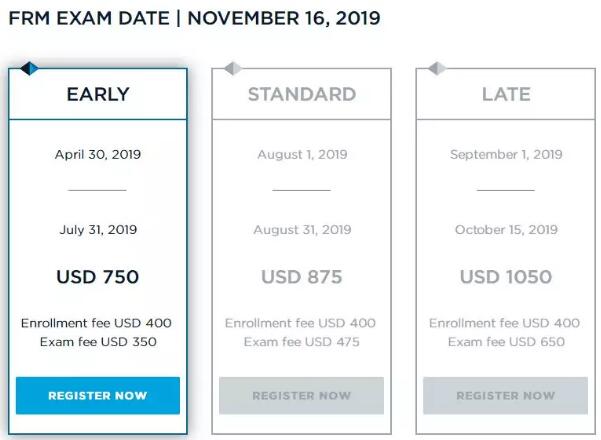
Task: Click Early's Exam fee USD 350 text
Action: [x=98, y=342]
